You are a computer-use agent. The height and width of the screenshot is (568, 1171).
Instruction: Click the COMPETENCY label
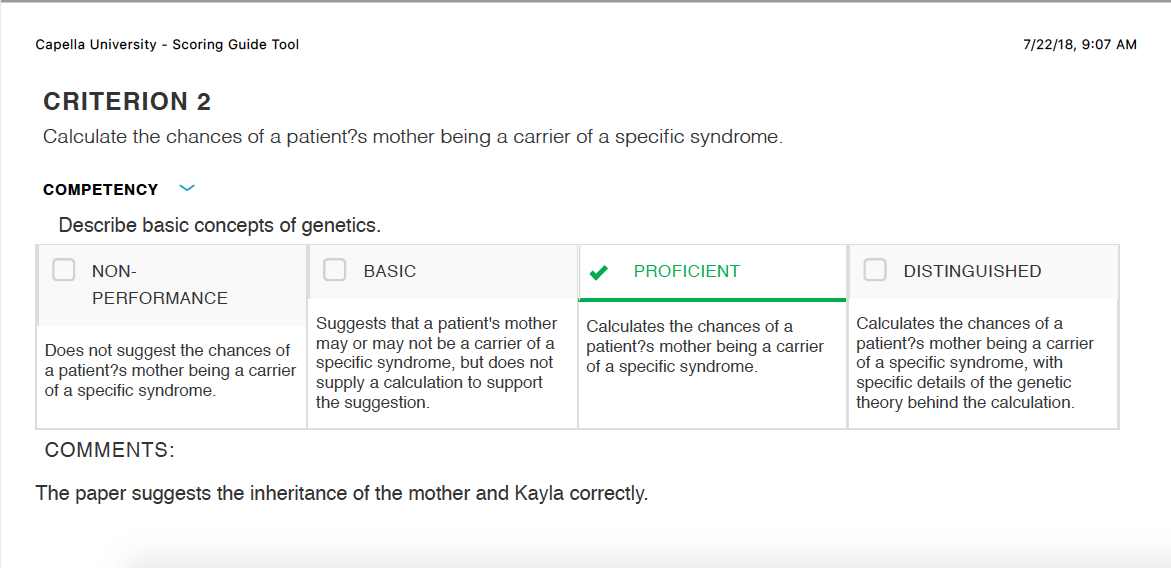click(101, 190)
